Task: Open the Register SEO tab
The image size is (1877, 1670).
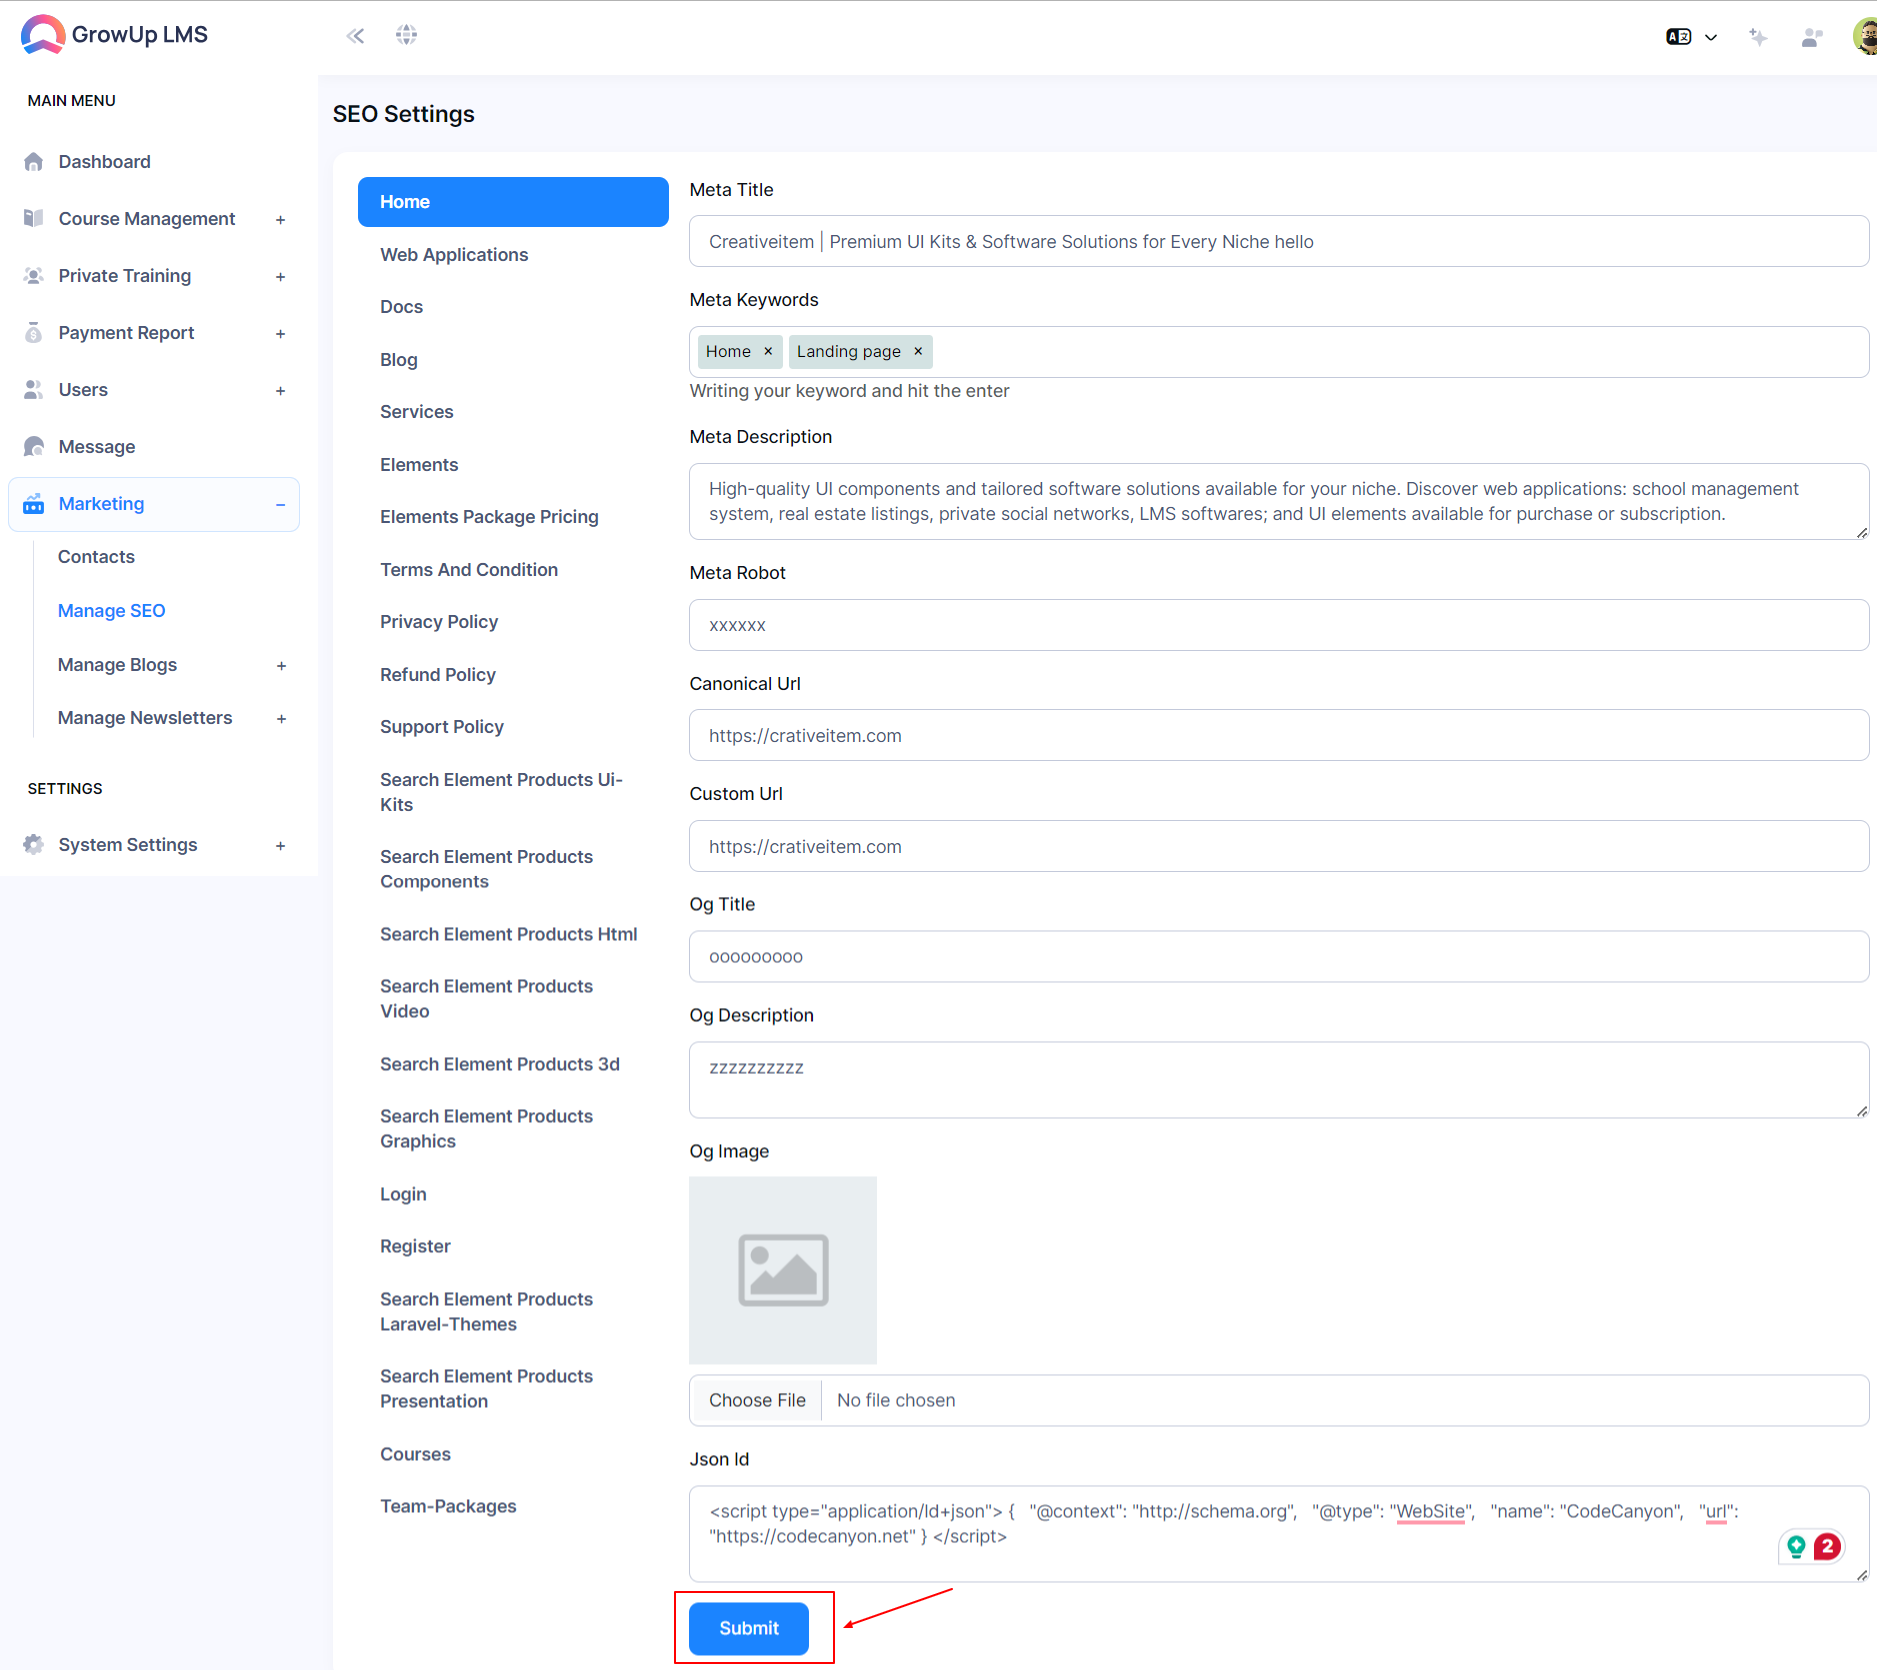Action: tap(415, 1246)
